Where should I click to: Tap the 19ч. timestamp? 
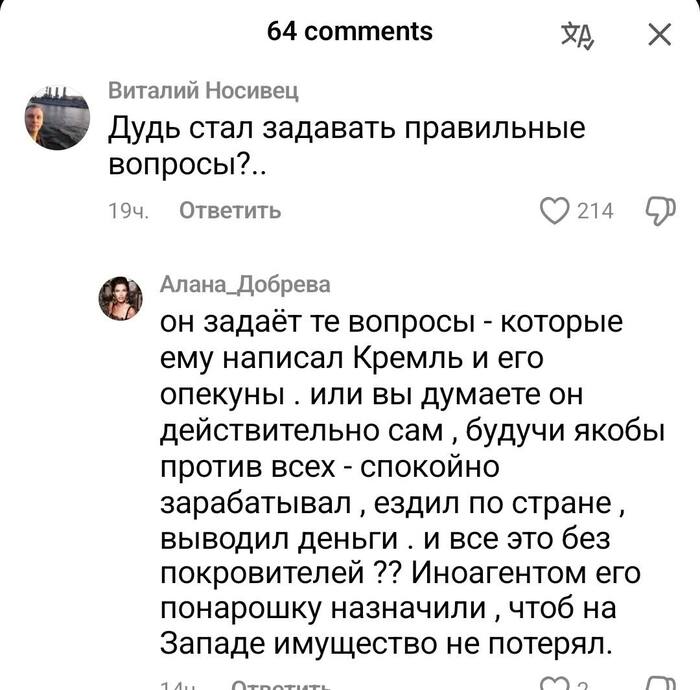coord(127,211)
